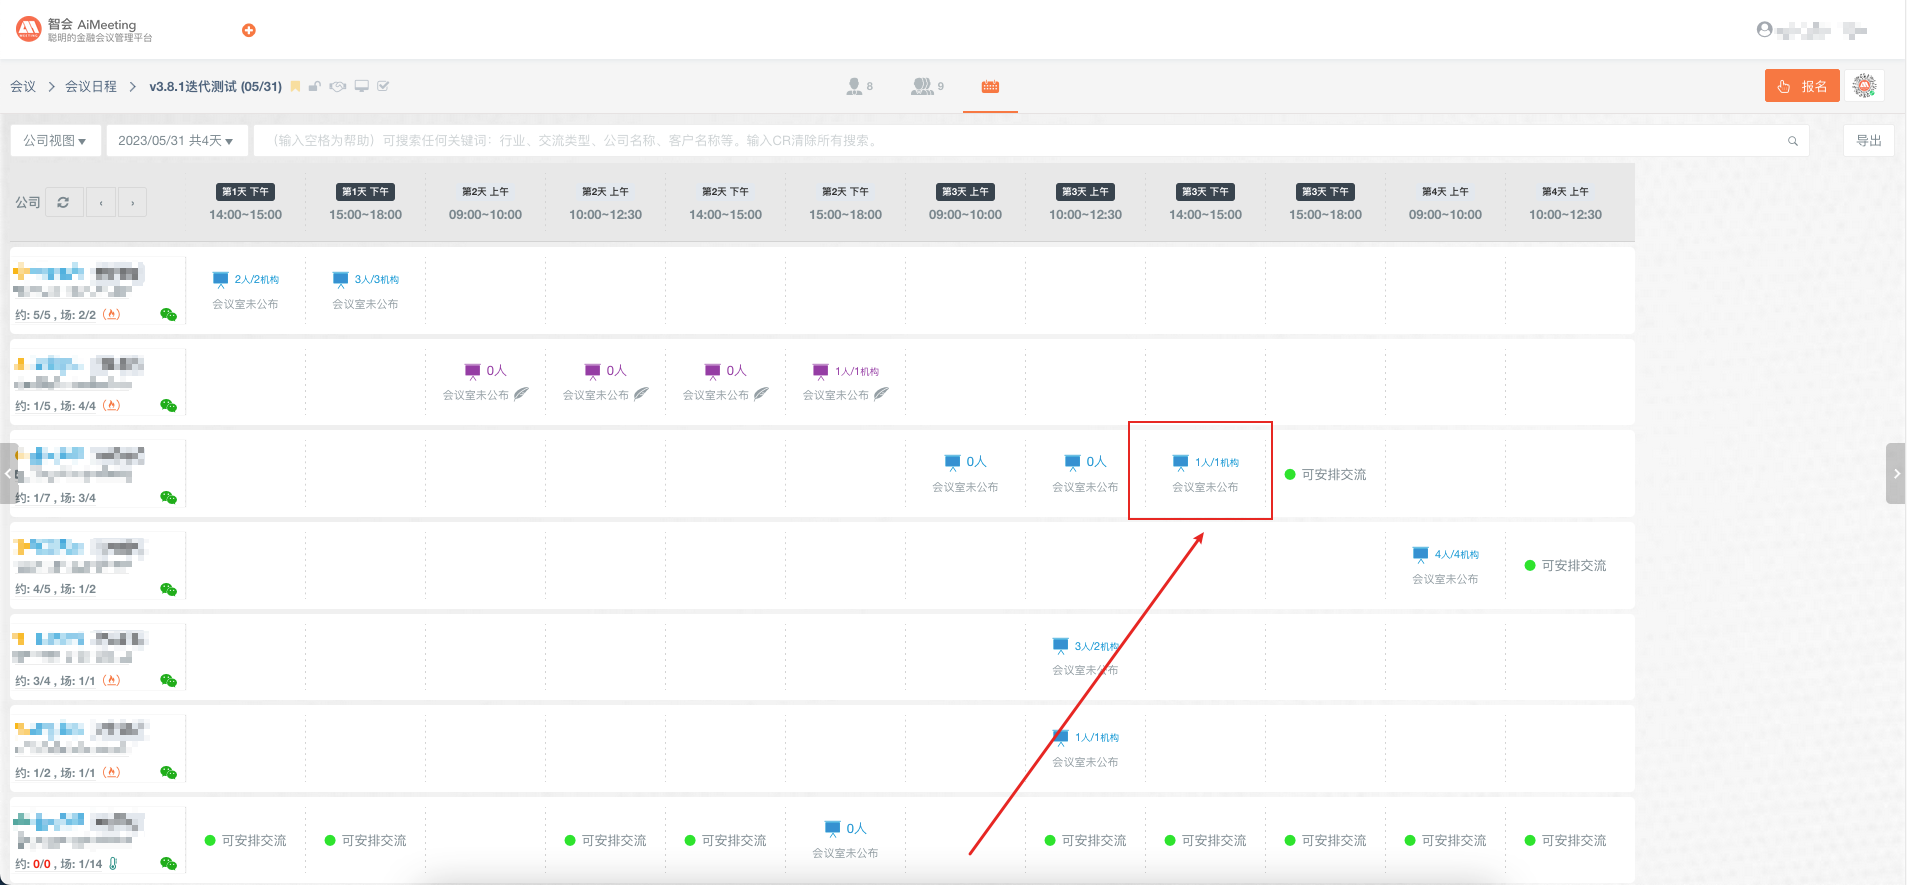Image resolution: width=1907 pixels, height=885 pixels.
Task: Select the 第1天 下午 14:00~15:00 column header
Action: click(245, 202)
